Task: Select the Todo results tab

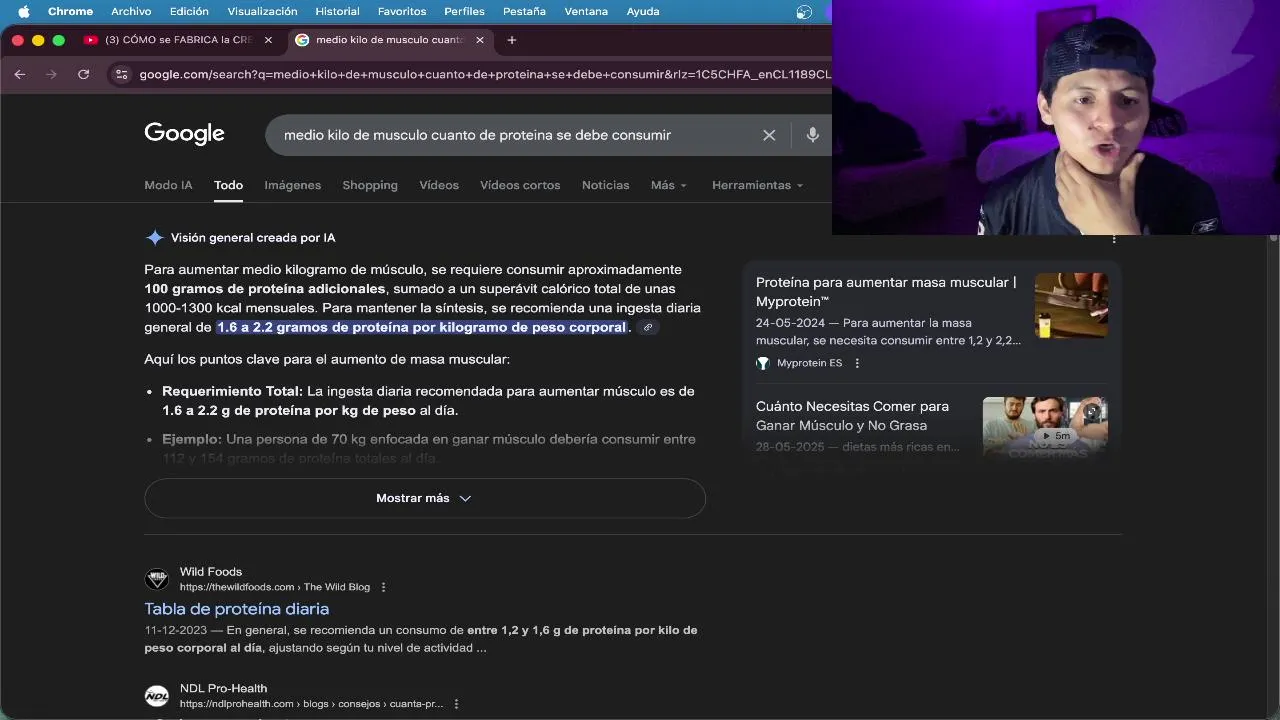Action: pos(228,185)
